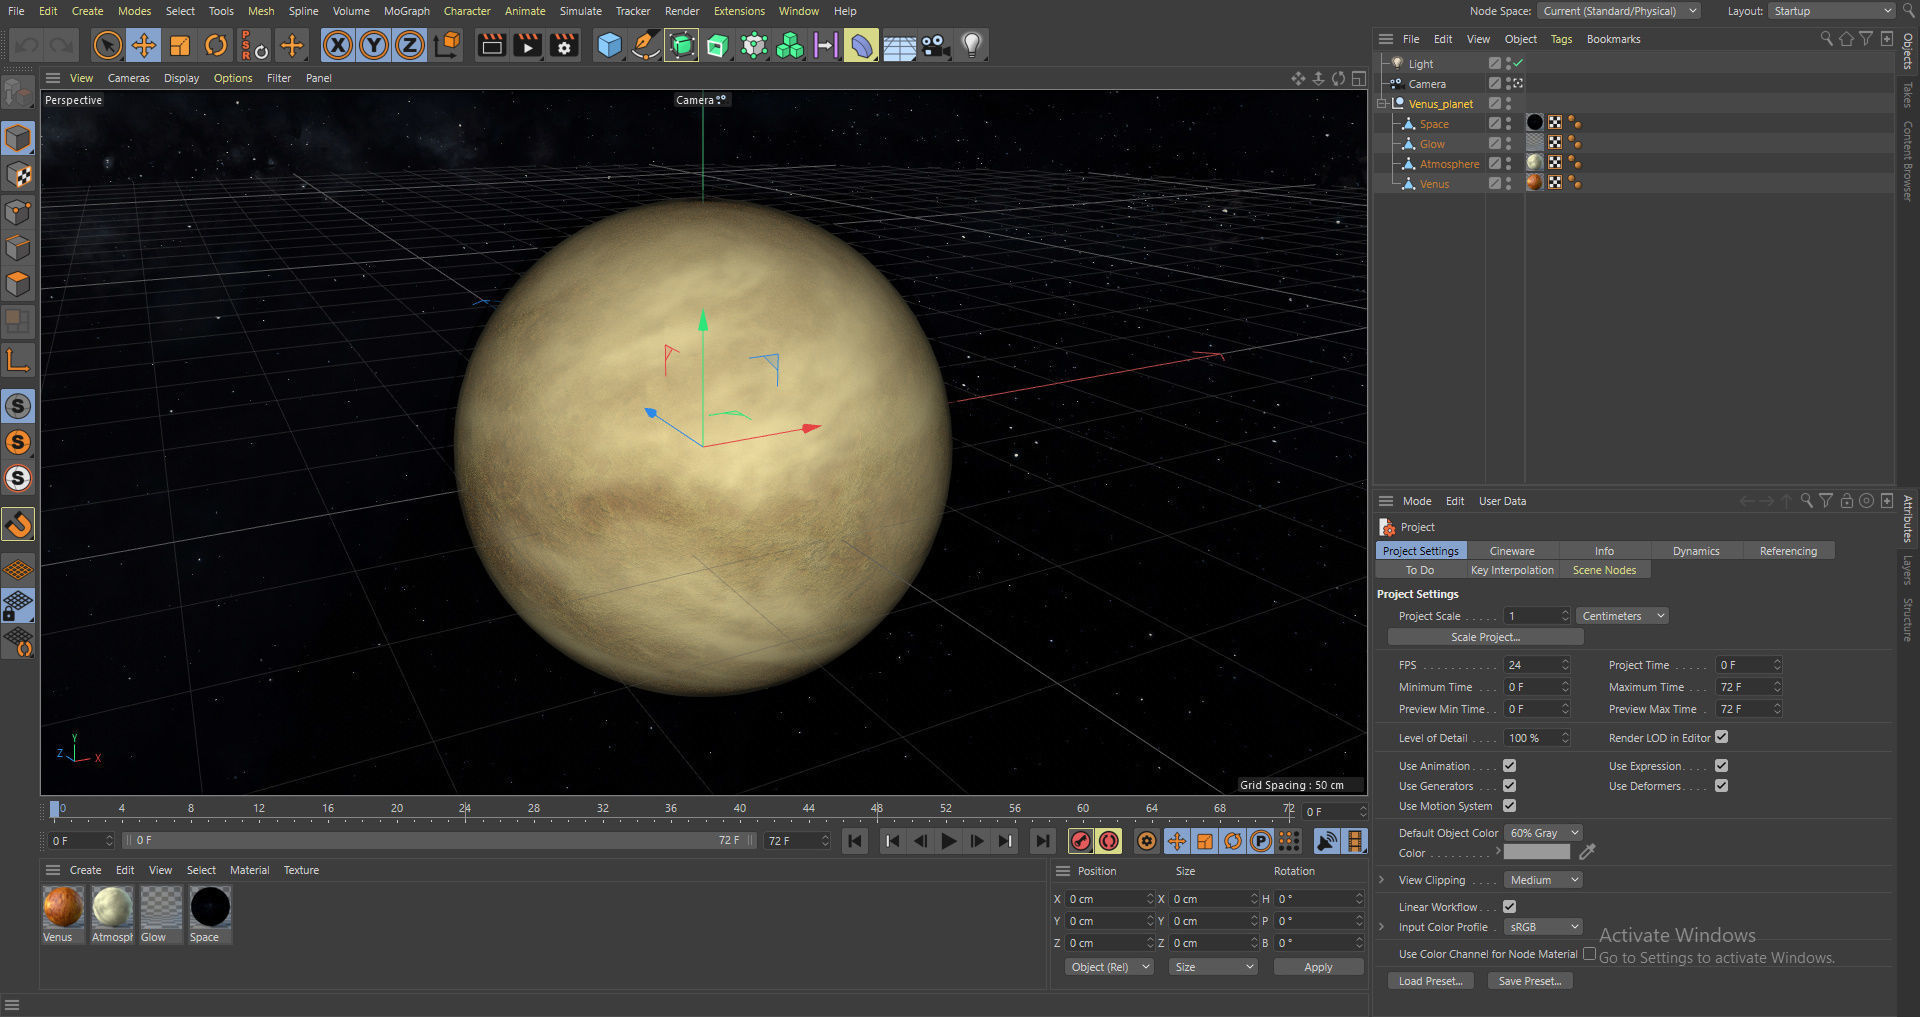Click the Render View clapperboard icon
1920x1017 pixels.
(491, 45)
